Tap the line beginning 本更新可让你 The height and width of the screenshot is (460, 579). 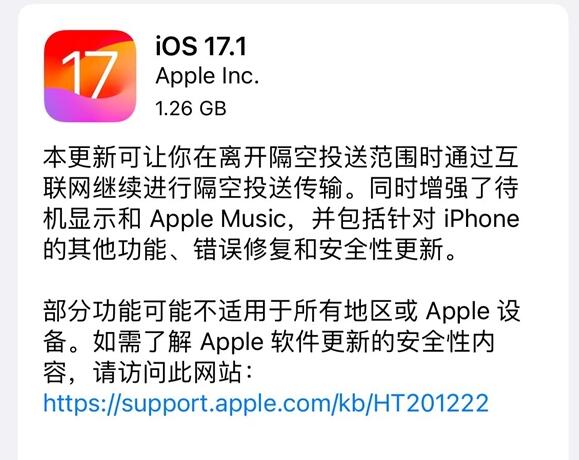(281, 157)
